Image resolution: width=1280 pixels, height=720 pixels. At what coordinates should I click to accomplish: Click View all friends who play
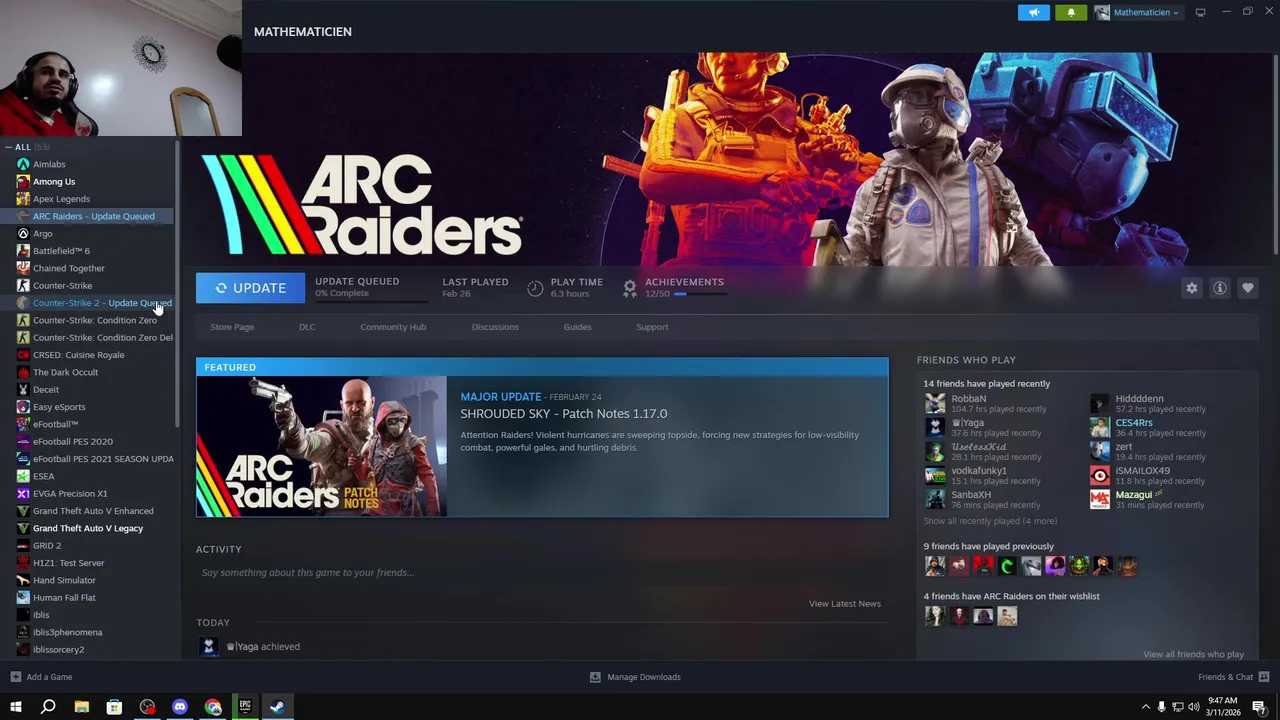point(1193,654)
